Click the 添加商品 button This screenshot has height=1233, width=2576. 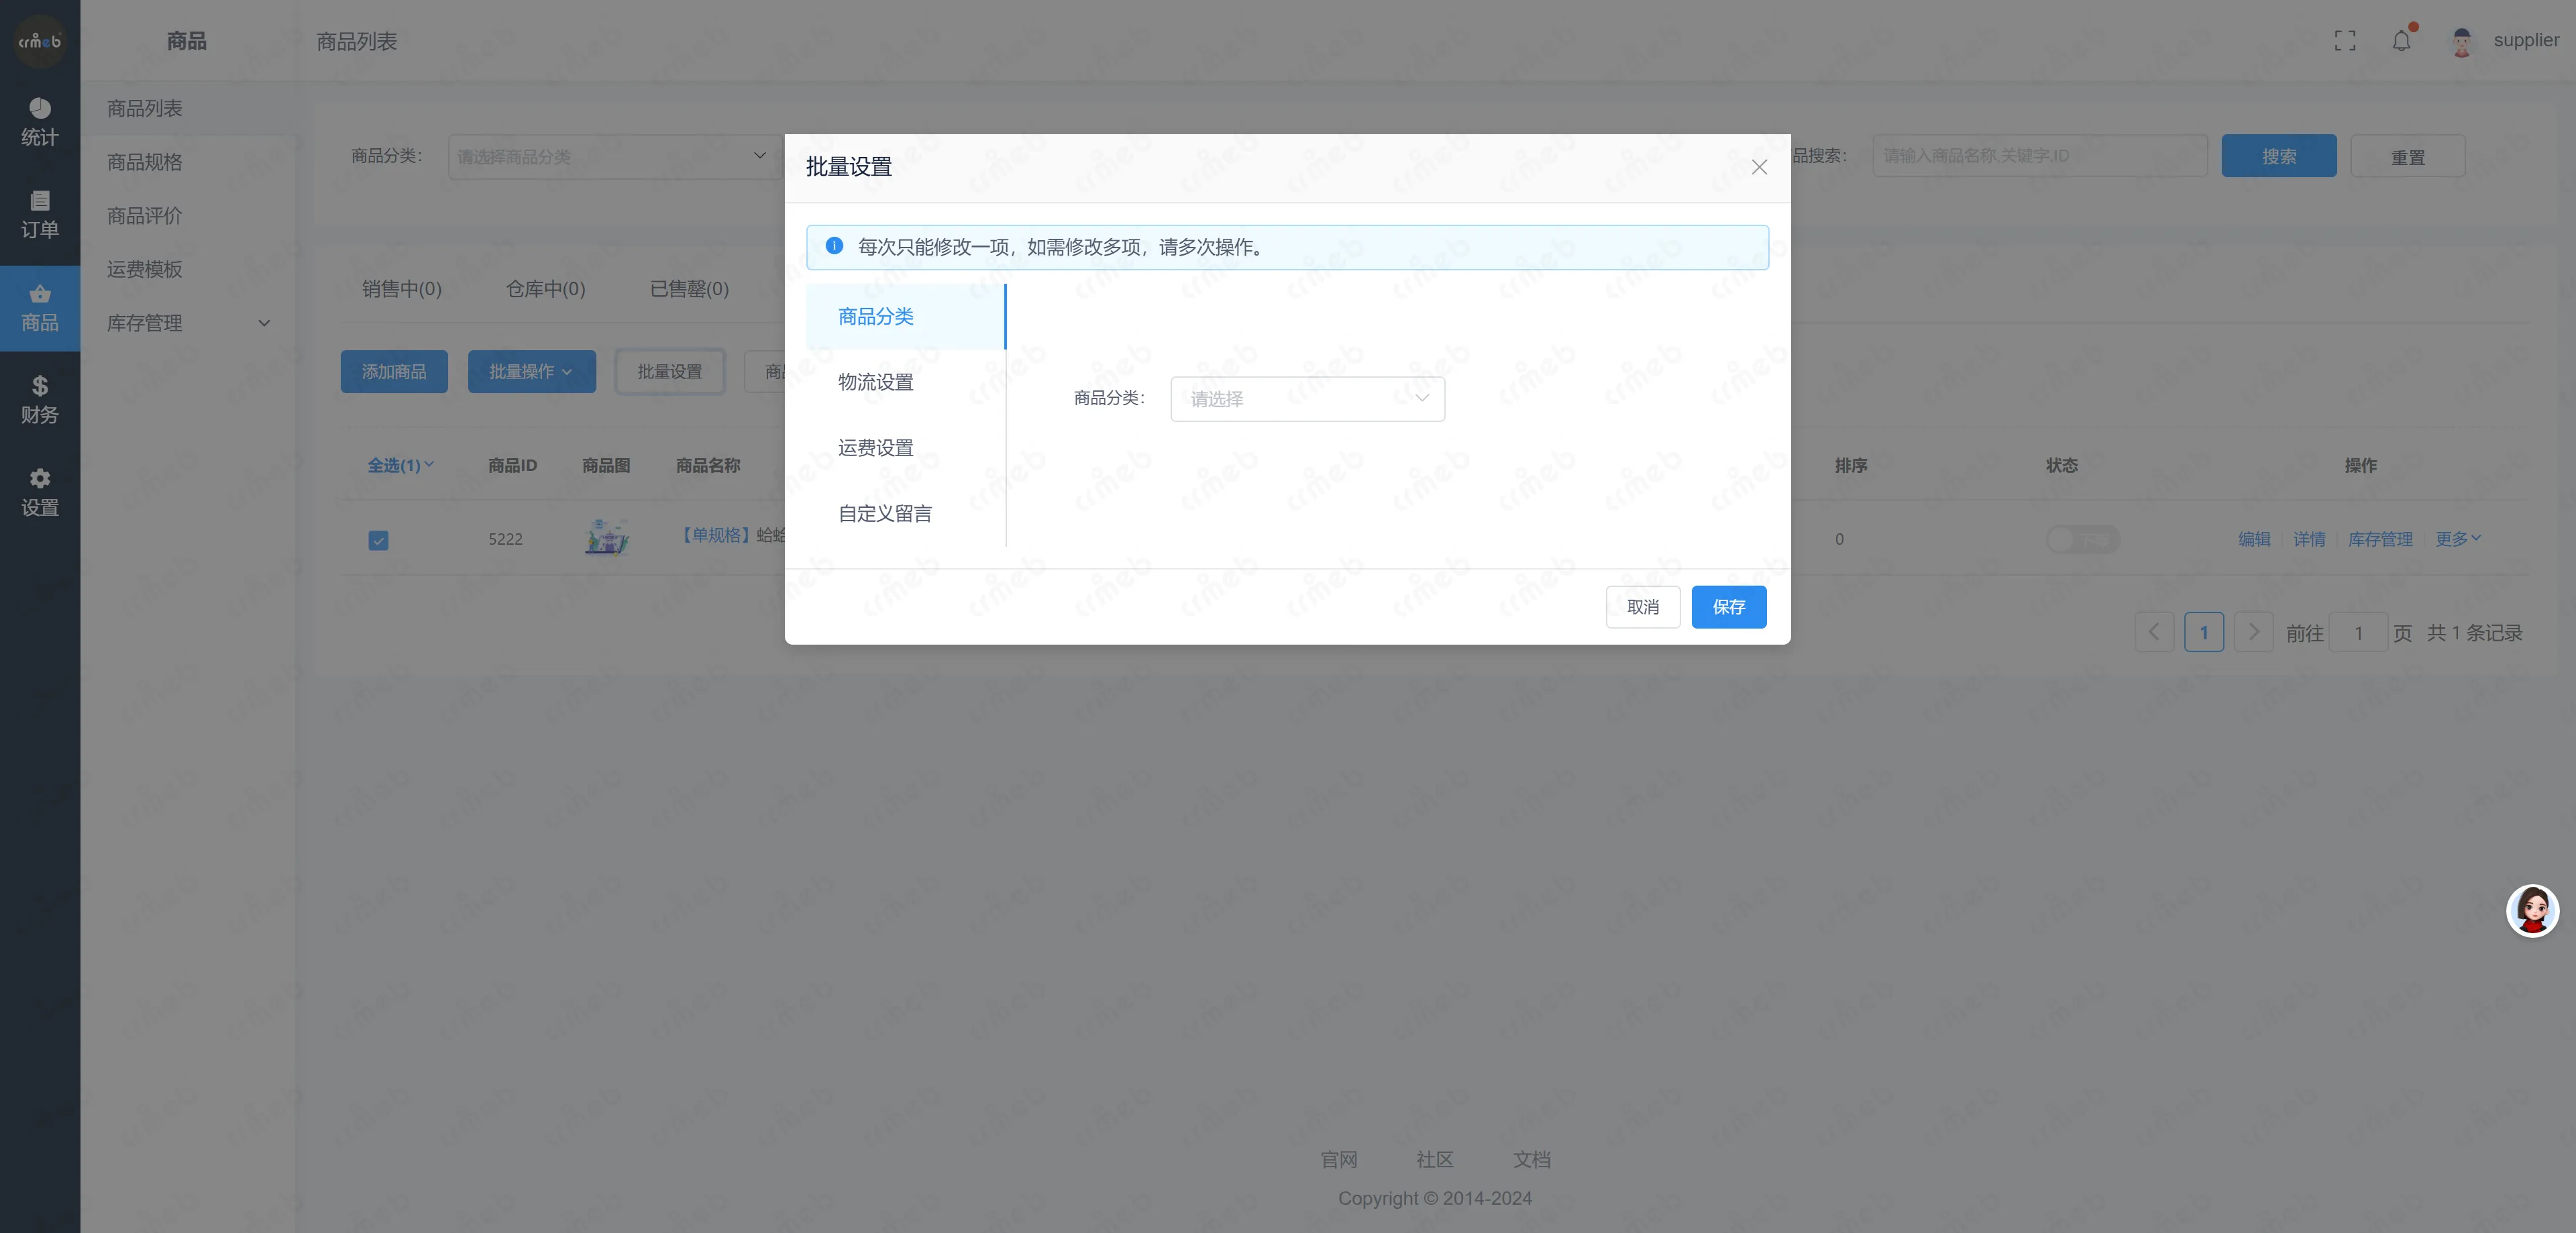[x=394, y=371]
